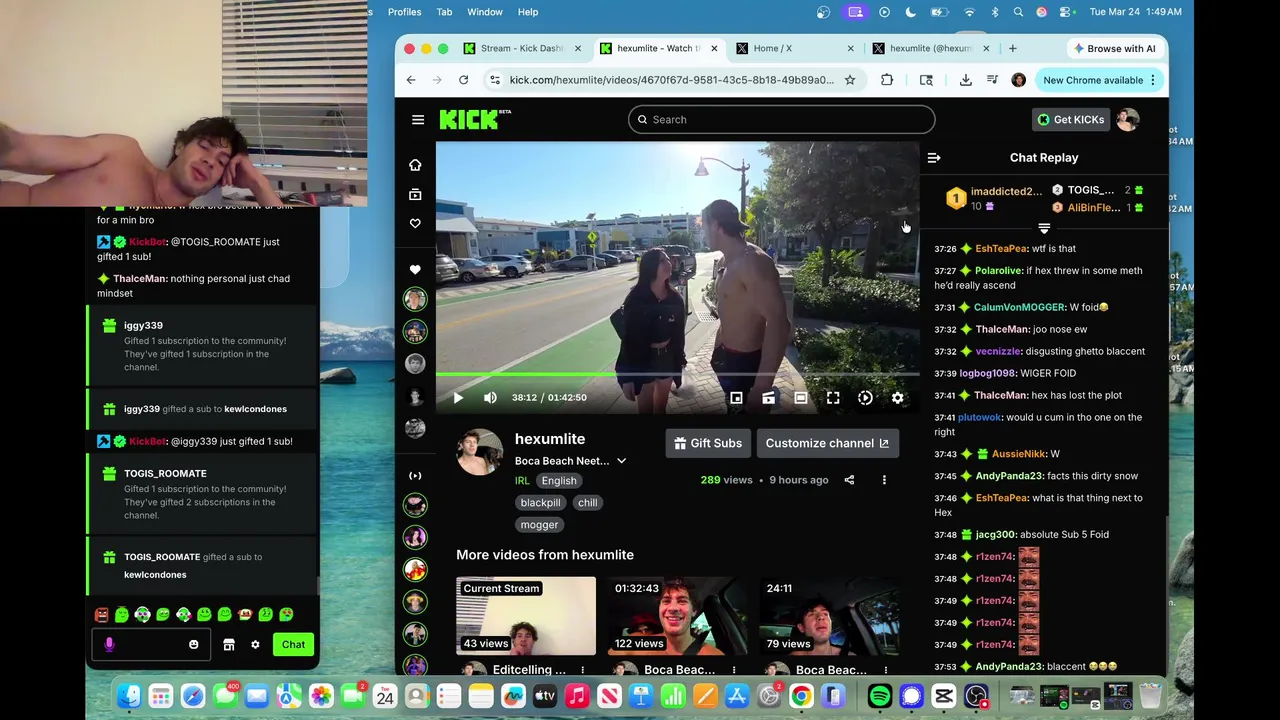The height and width of the screenshot is (720, 1280).
Task: Open the profile avatar menu on Kick
Action: point(1128,120)
